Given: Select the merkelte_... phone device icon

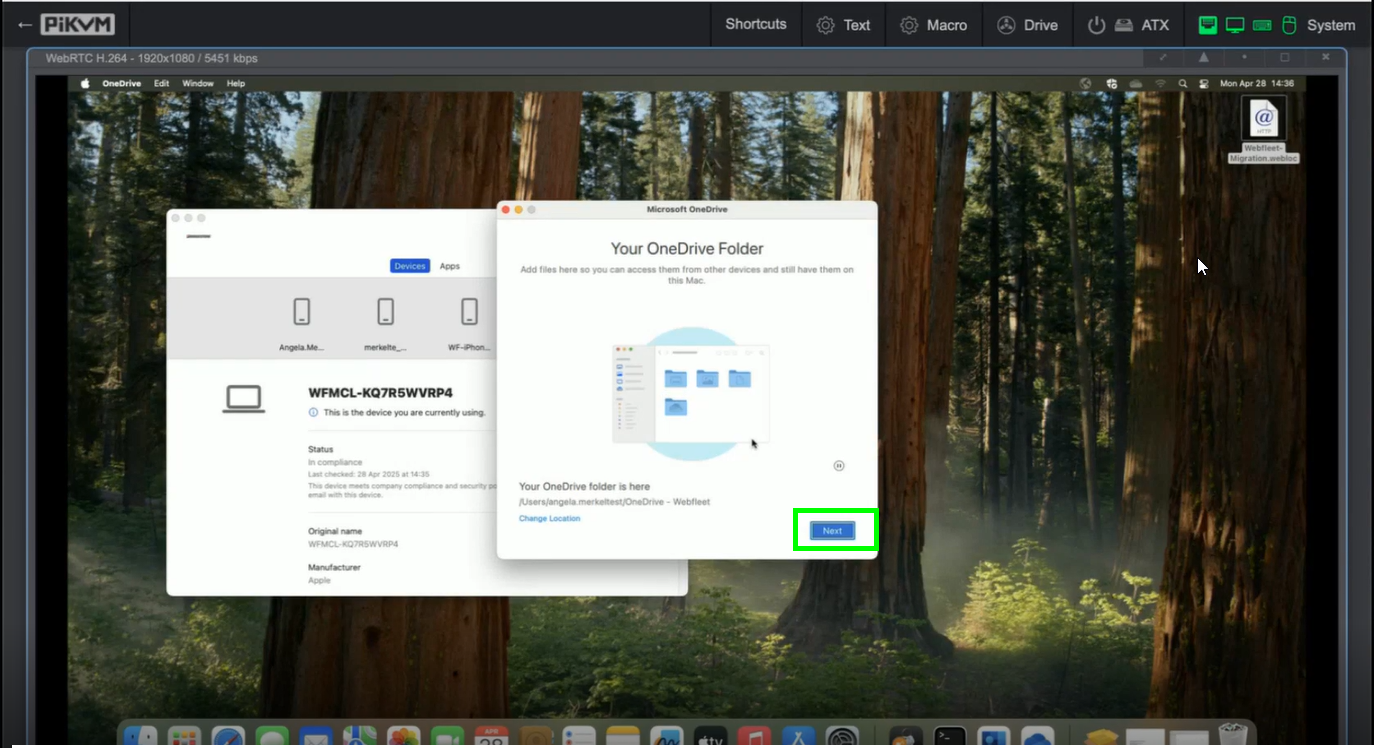Looking at the screenshot, I should click(x=385, y=312).
